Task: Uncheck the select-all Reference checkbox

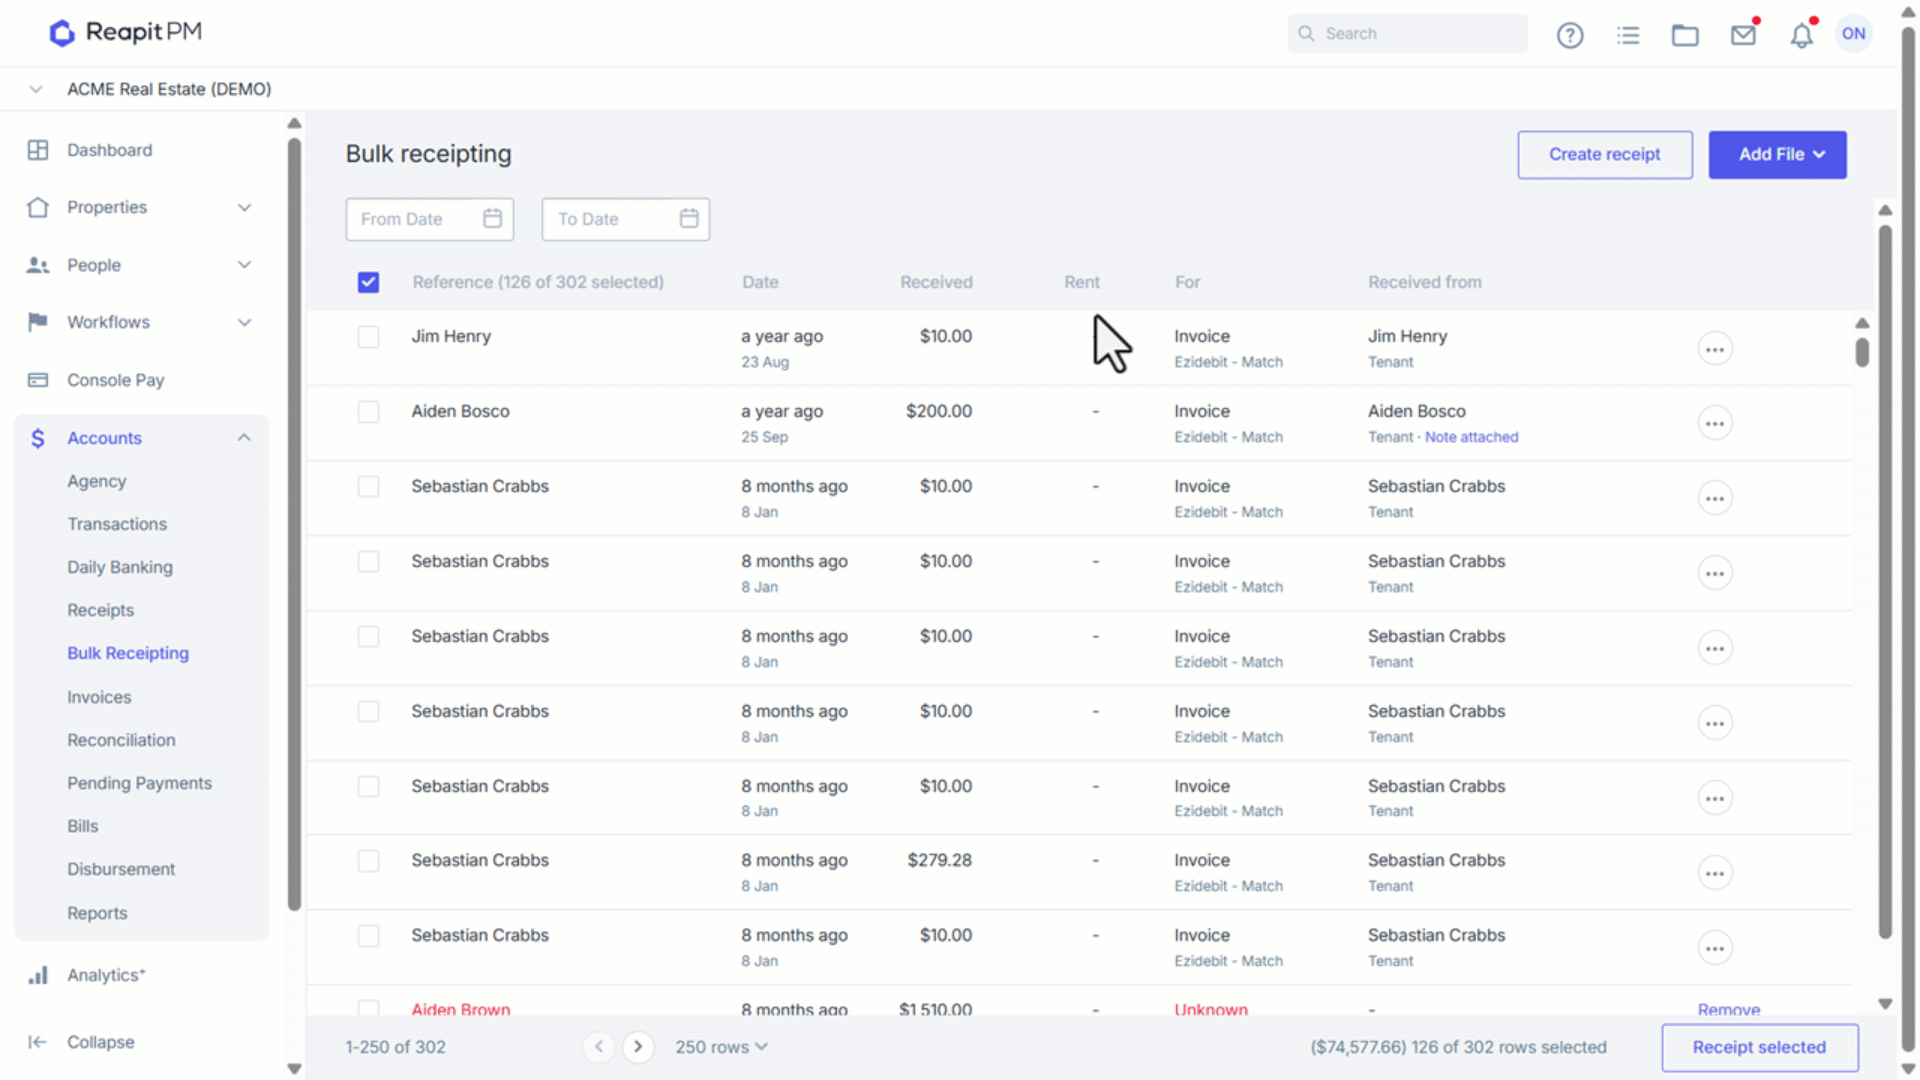Action: tap(368, 282)
